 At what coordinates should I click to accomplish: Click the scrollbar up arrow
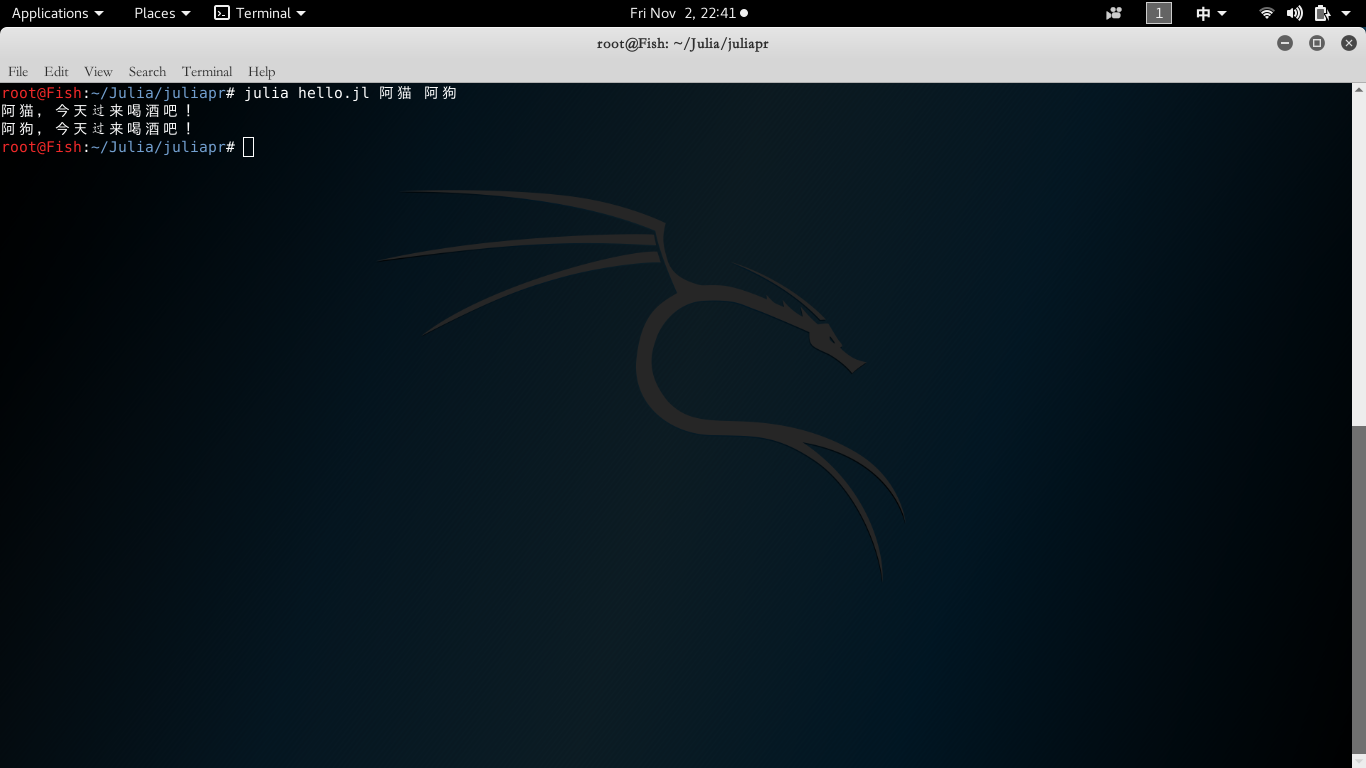pyautogui.click(x=1358, y=89)
